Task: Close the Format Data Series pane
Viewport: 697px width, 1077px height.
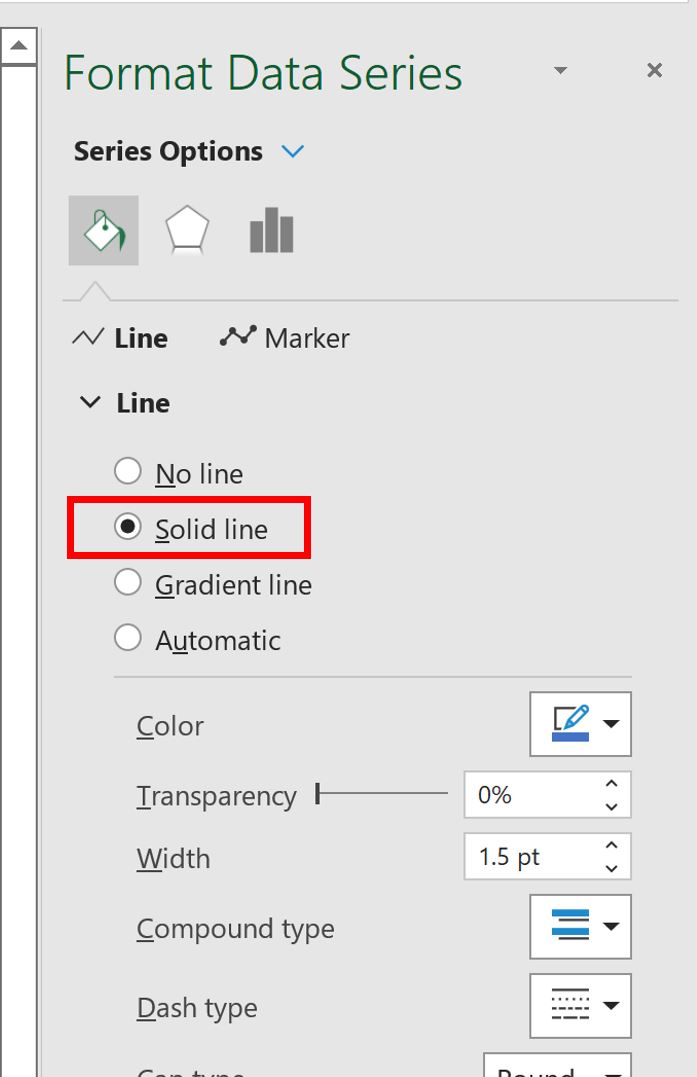Action: click(654, 70)
